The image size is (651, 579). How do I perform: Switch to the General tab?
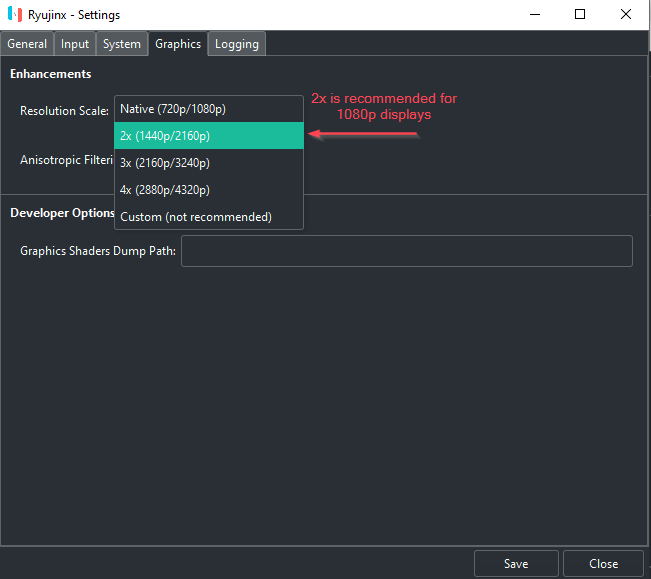pos(27,44)
